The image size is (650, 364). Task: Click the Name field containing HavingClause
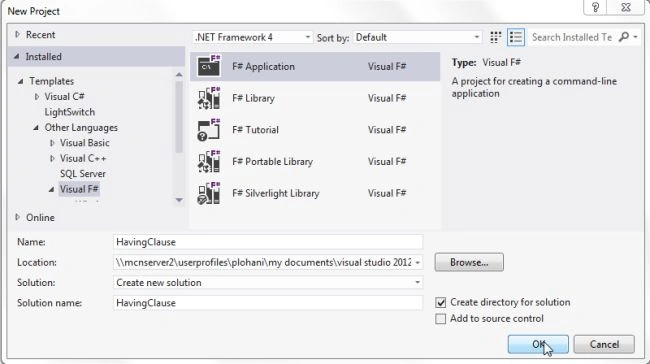pyautogui.click(x=268, y=242)
